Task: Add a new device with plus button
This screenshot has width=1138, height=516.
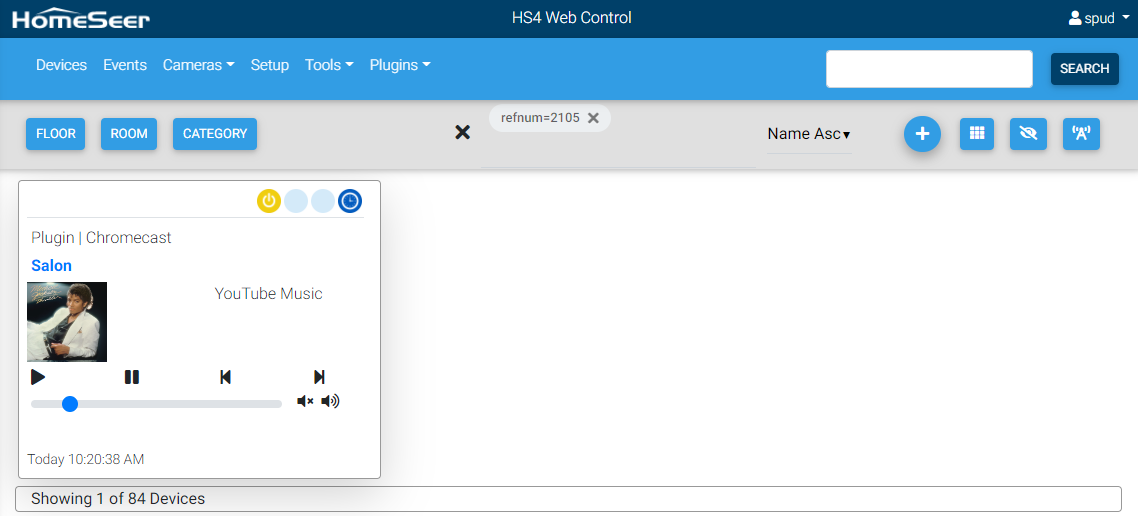Action: click(922, 134)
